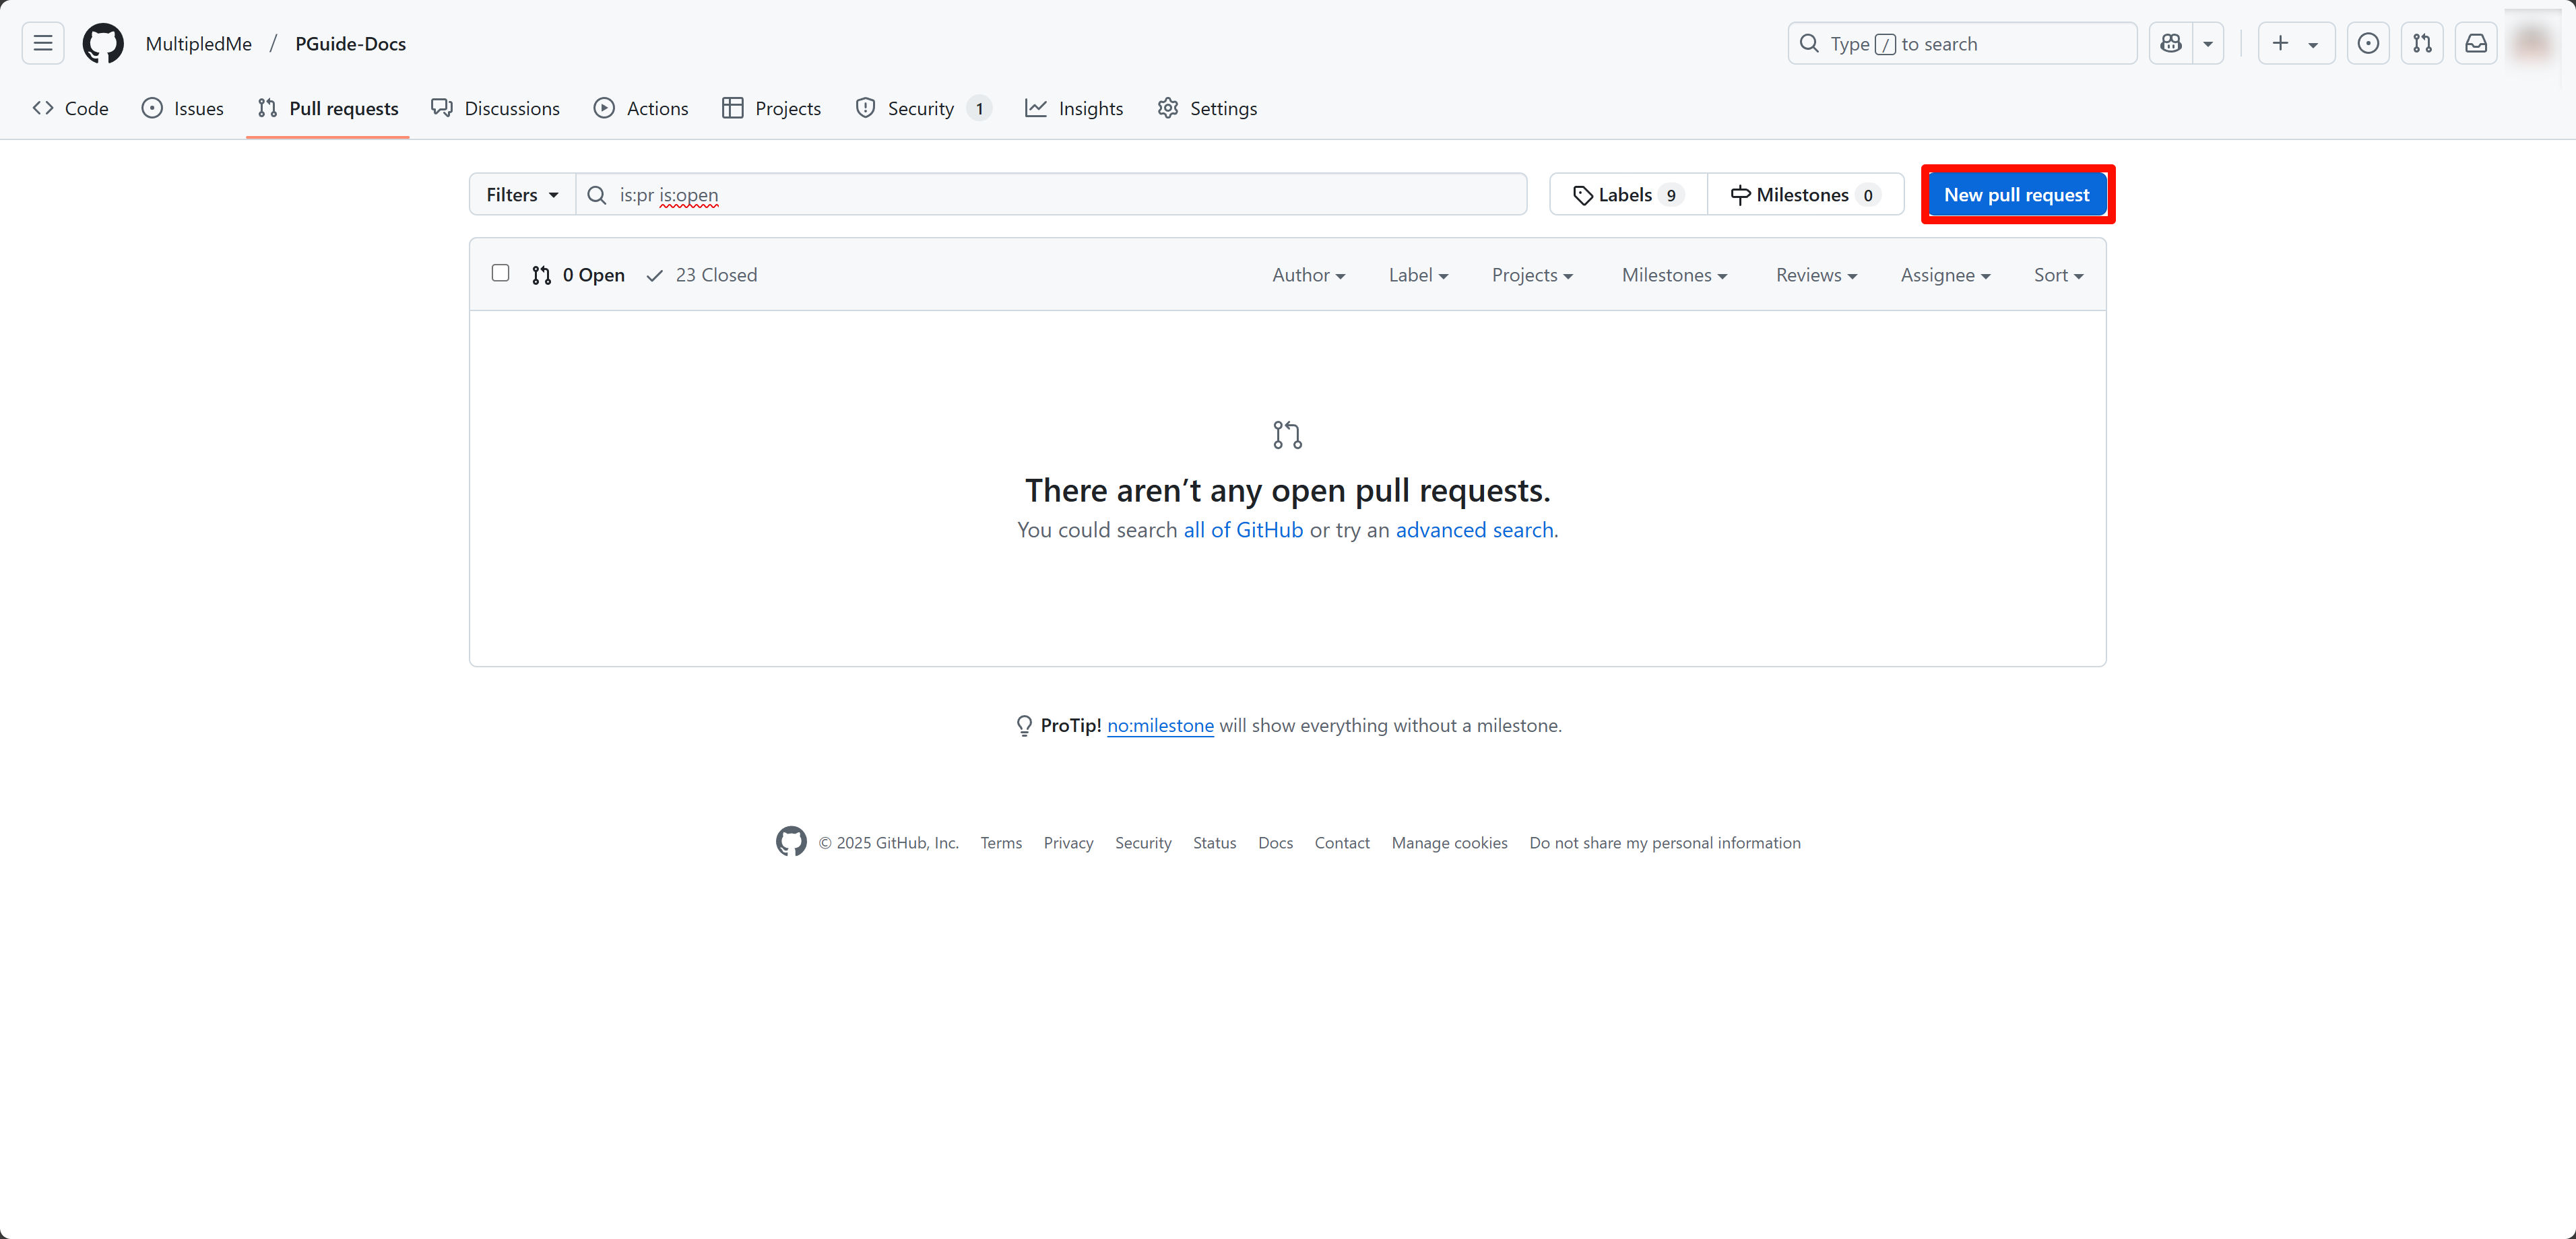Expand the Sort dropdown
This screenshot has width=2576, height=1239.
[x=2058, y=275]
